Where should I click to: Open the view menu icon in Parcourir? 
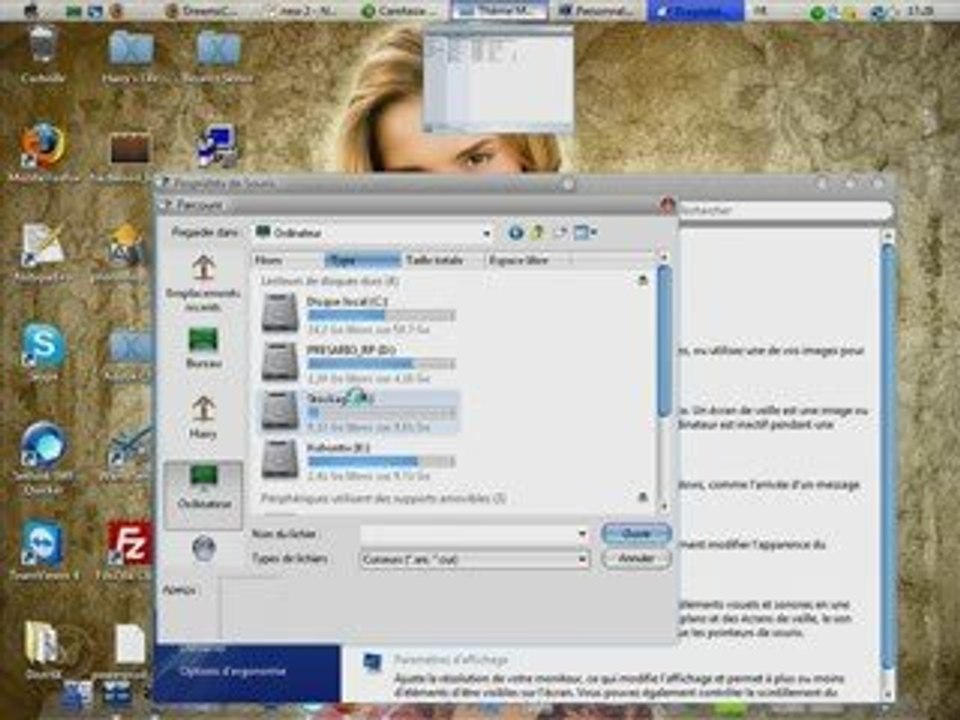[x=585, y=232]
